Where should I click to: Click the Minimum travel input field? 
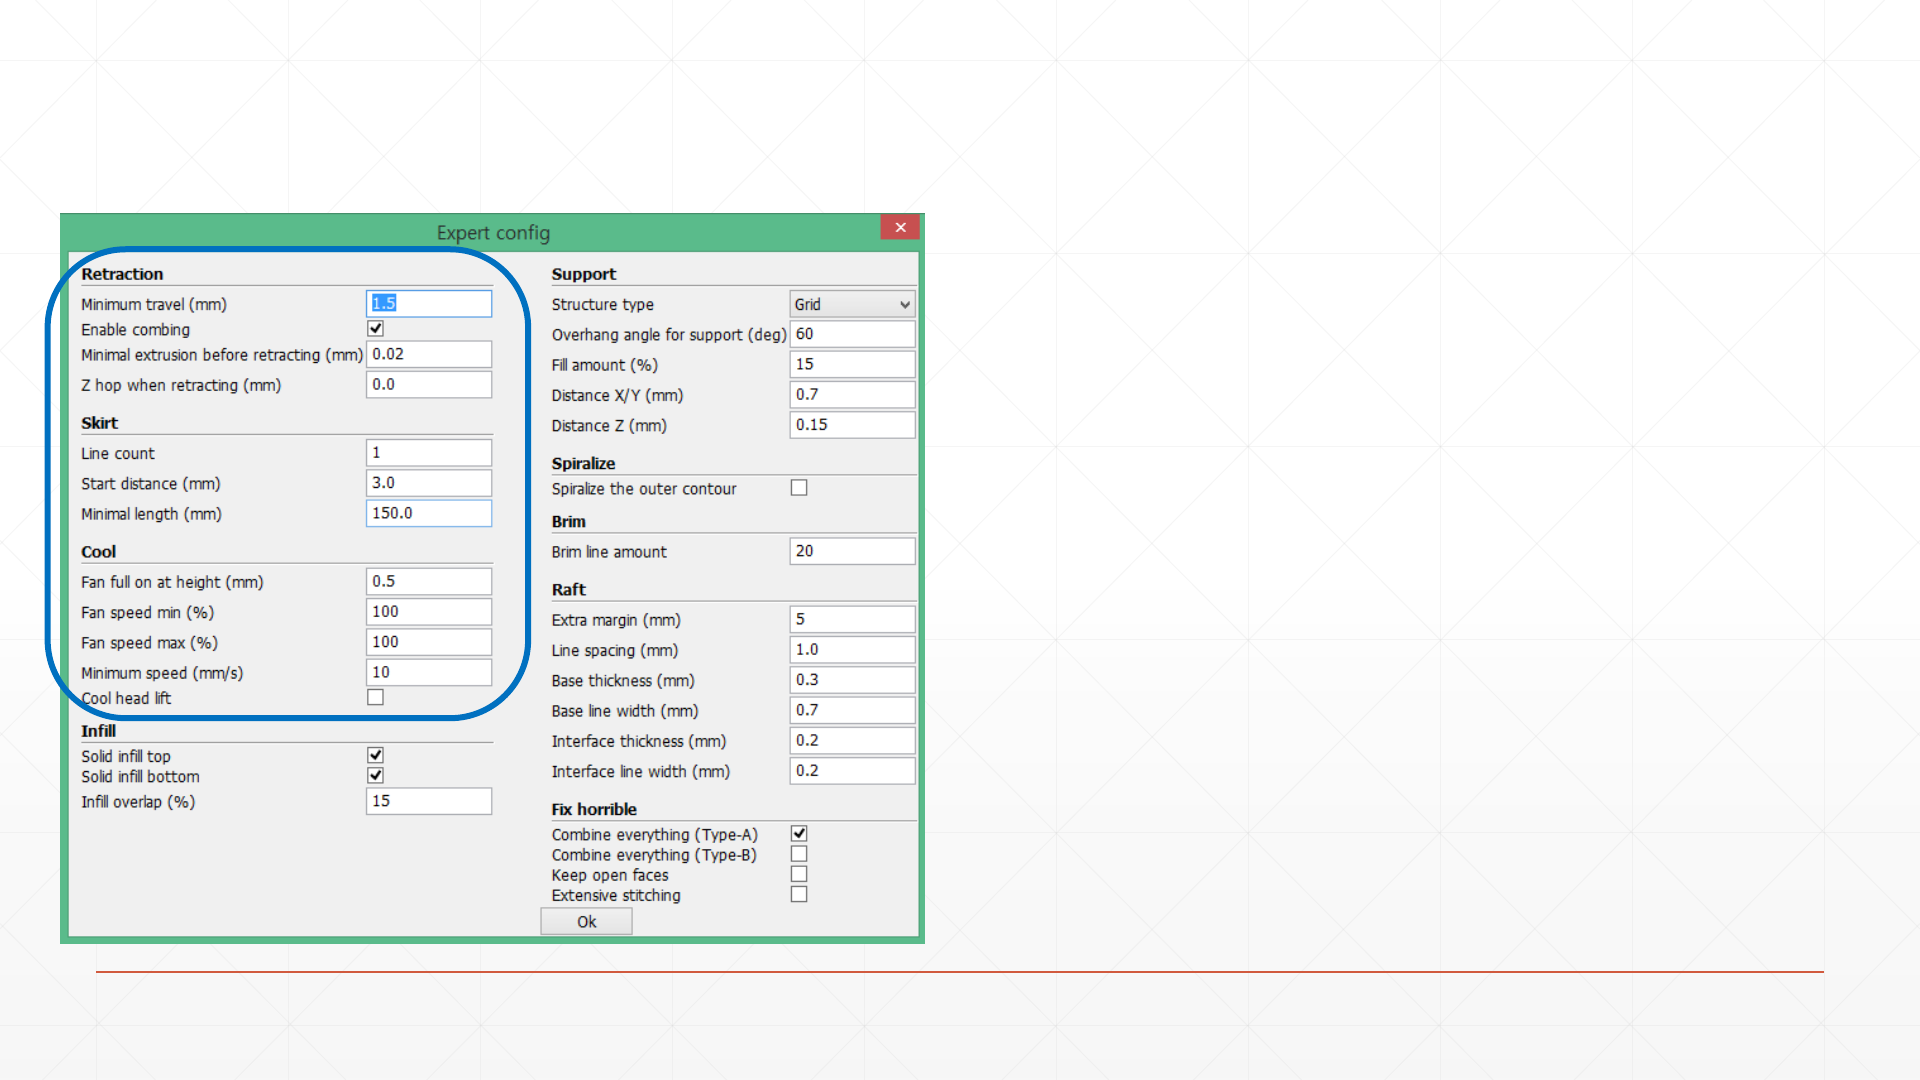click(429, 304)
